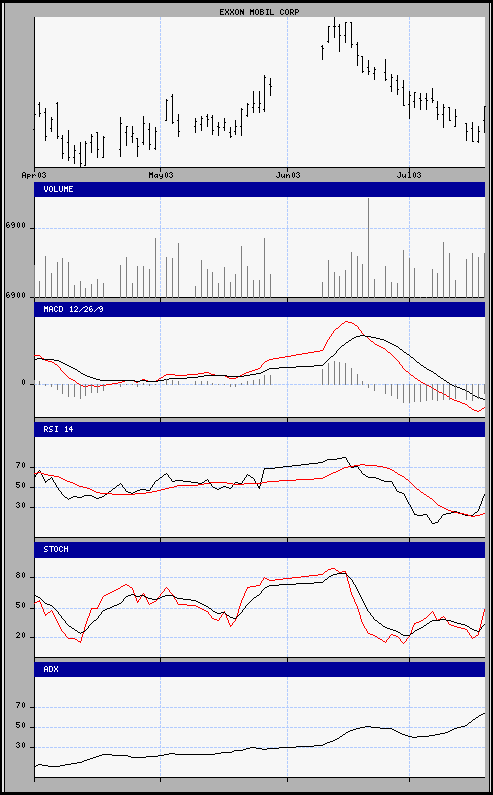Click the RSI 30 level label
493x795 pixels.
click(20, 505)
